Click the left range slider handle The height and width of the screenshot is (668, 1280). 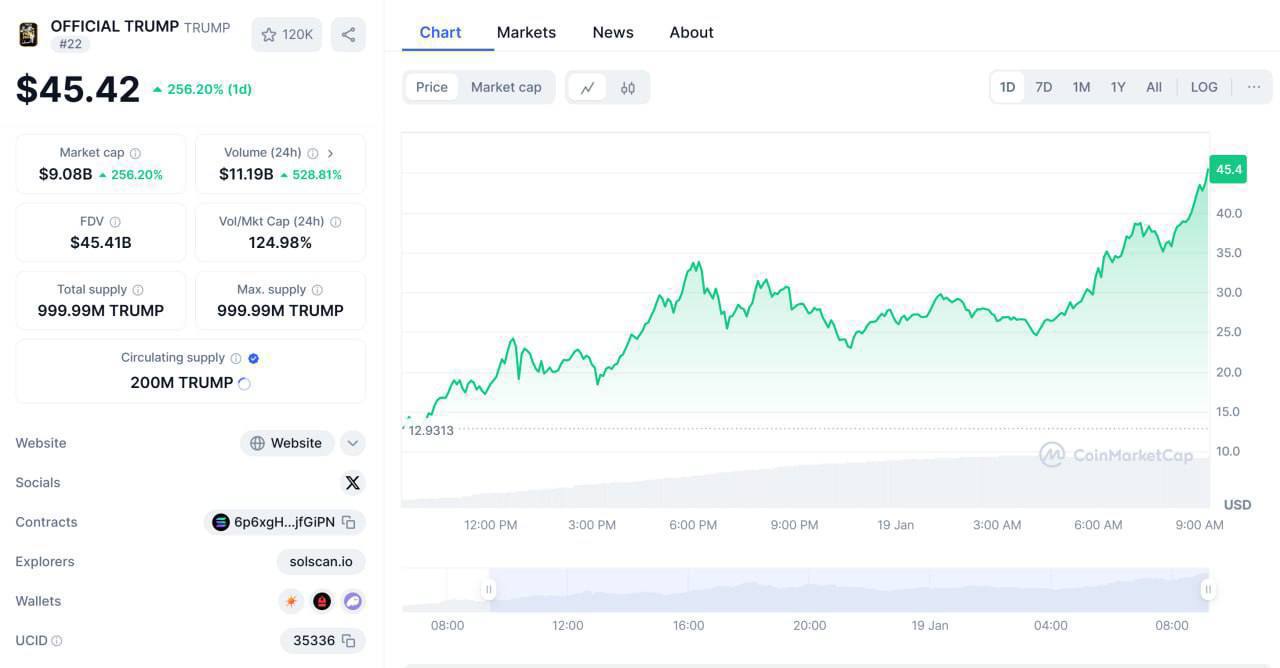click(x=489, y=590)
